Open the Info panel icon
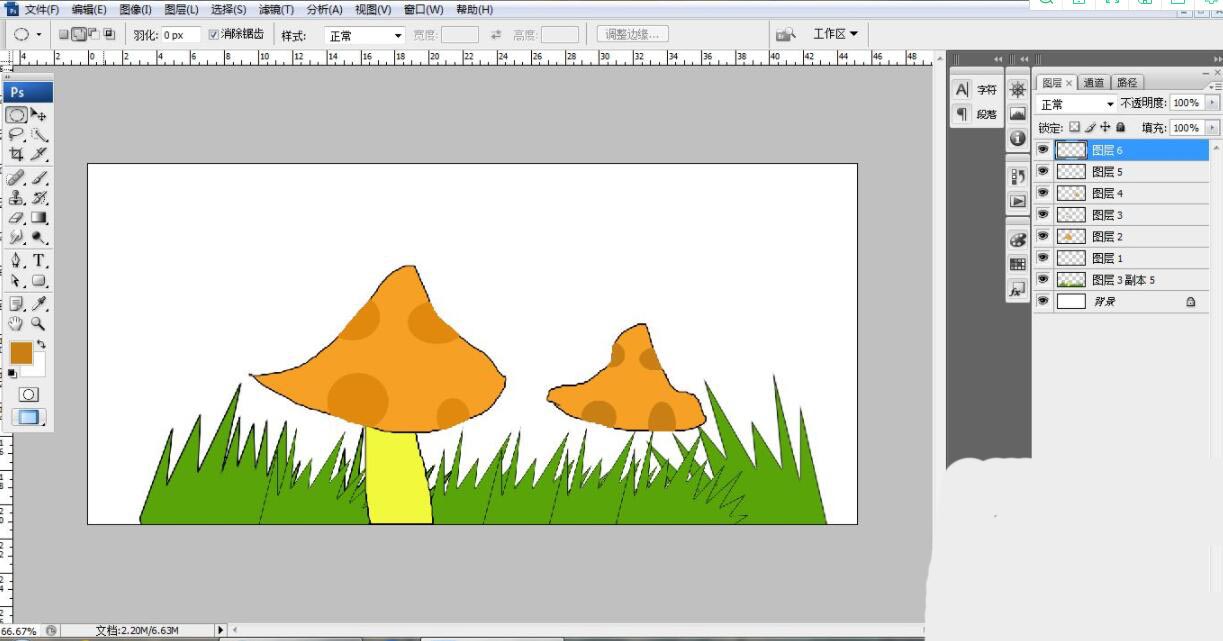Viewport: 1223px width, 641px height. [x=1018, y=138]
